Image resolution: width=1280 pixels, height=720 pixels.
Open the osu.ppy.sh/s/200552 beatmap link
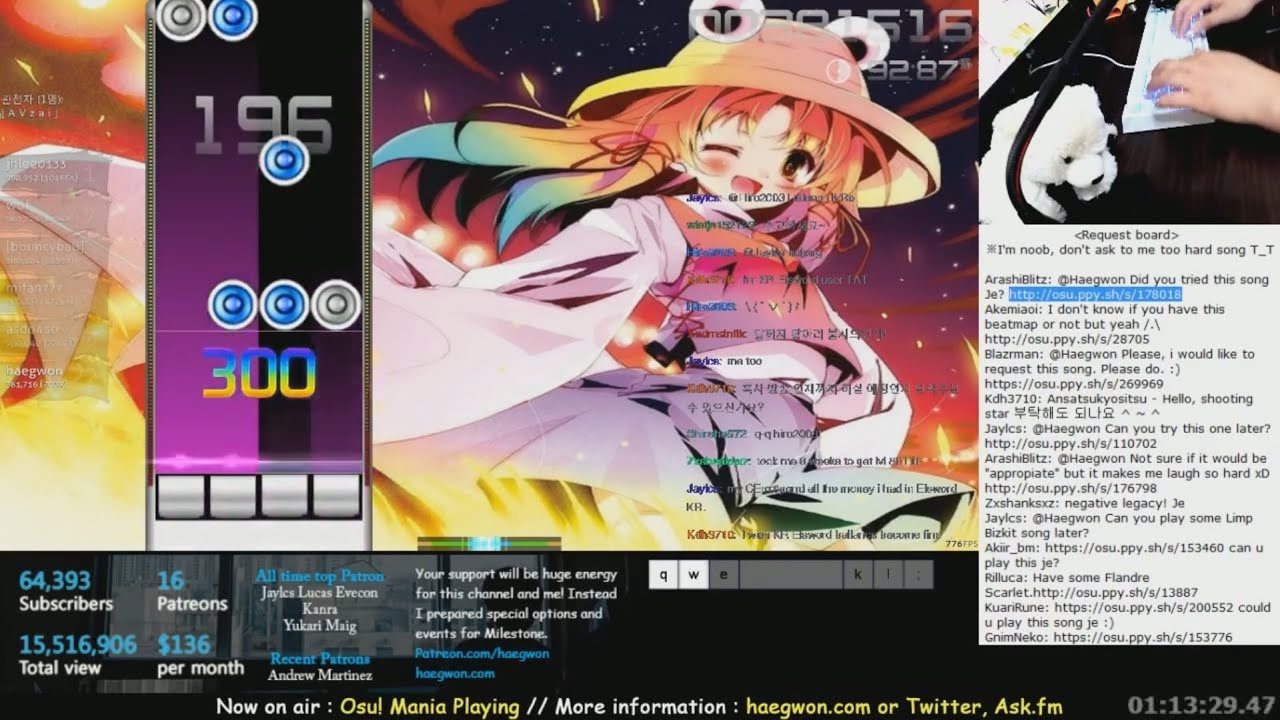pyautogui.click(x=1143, y=607)
